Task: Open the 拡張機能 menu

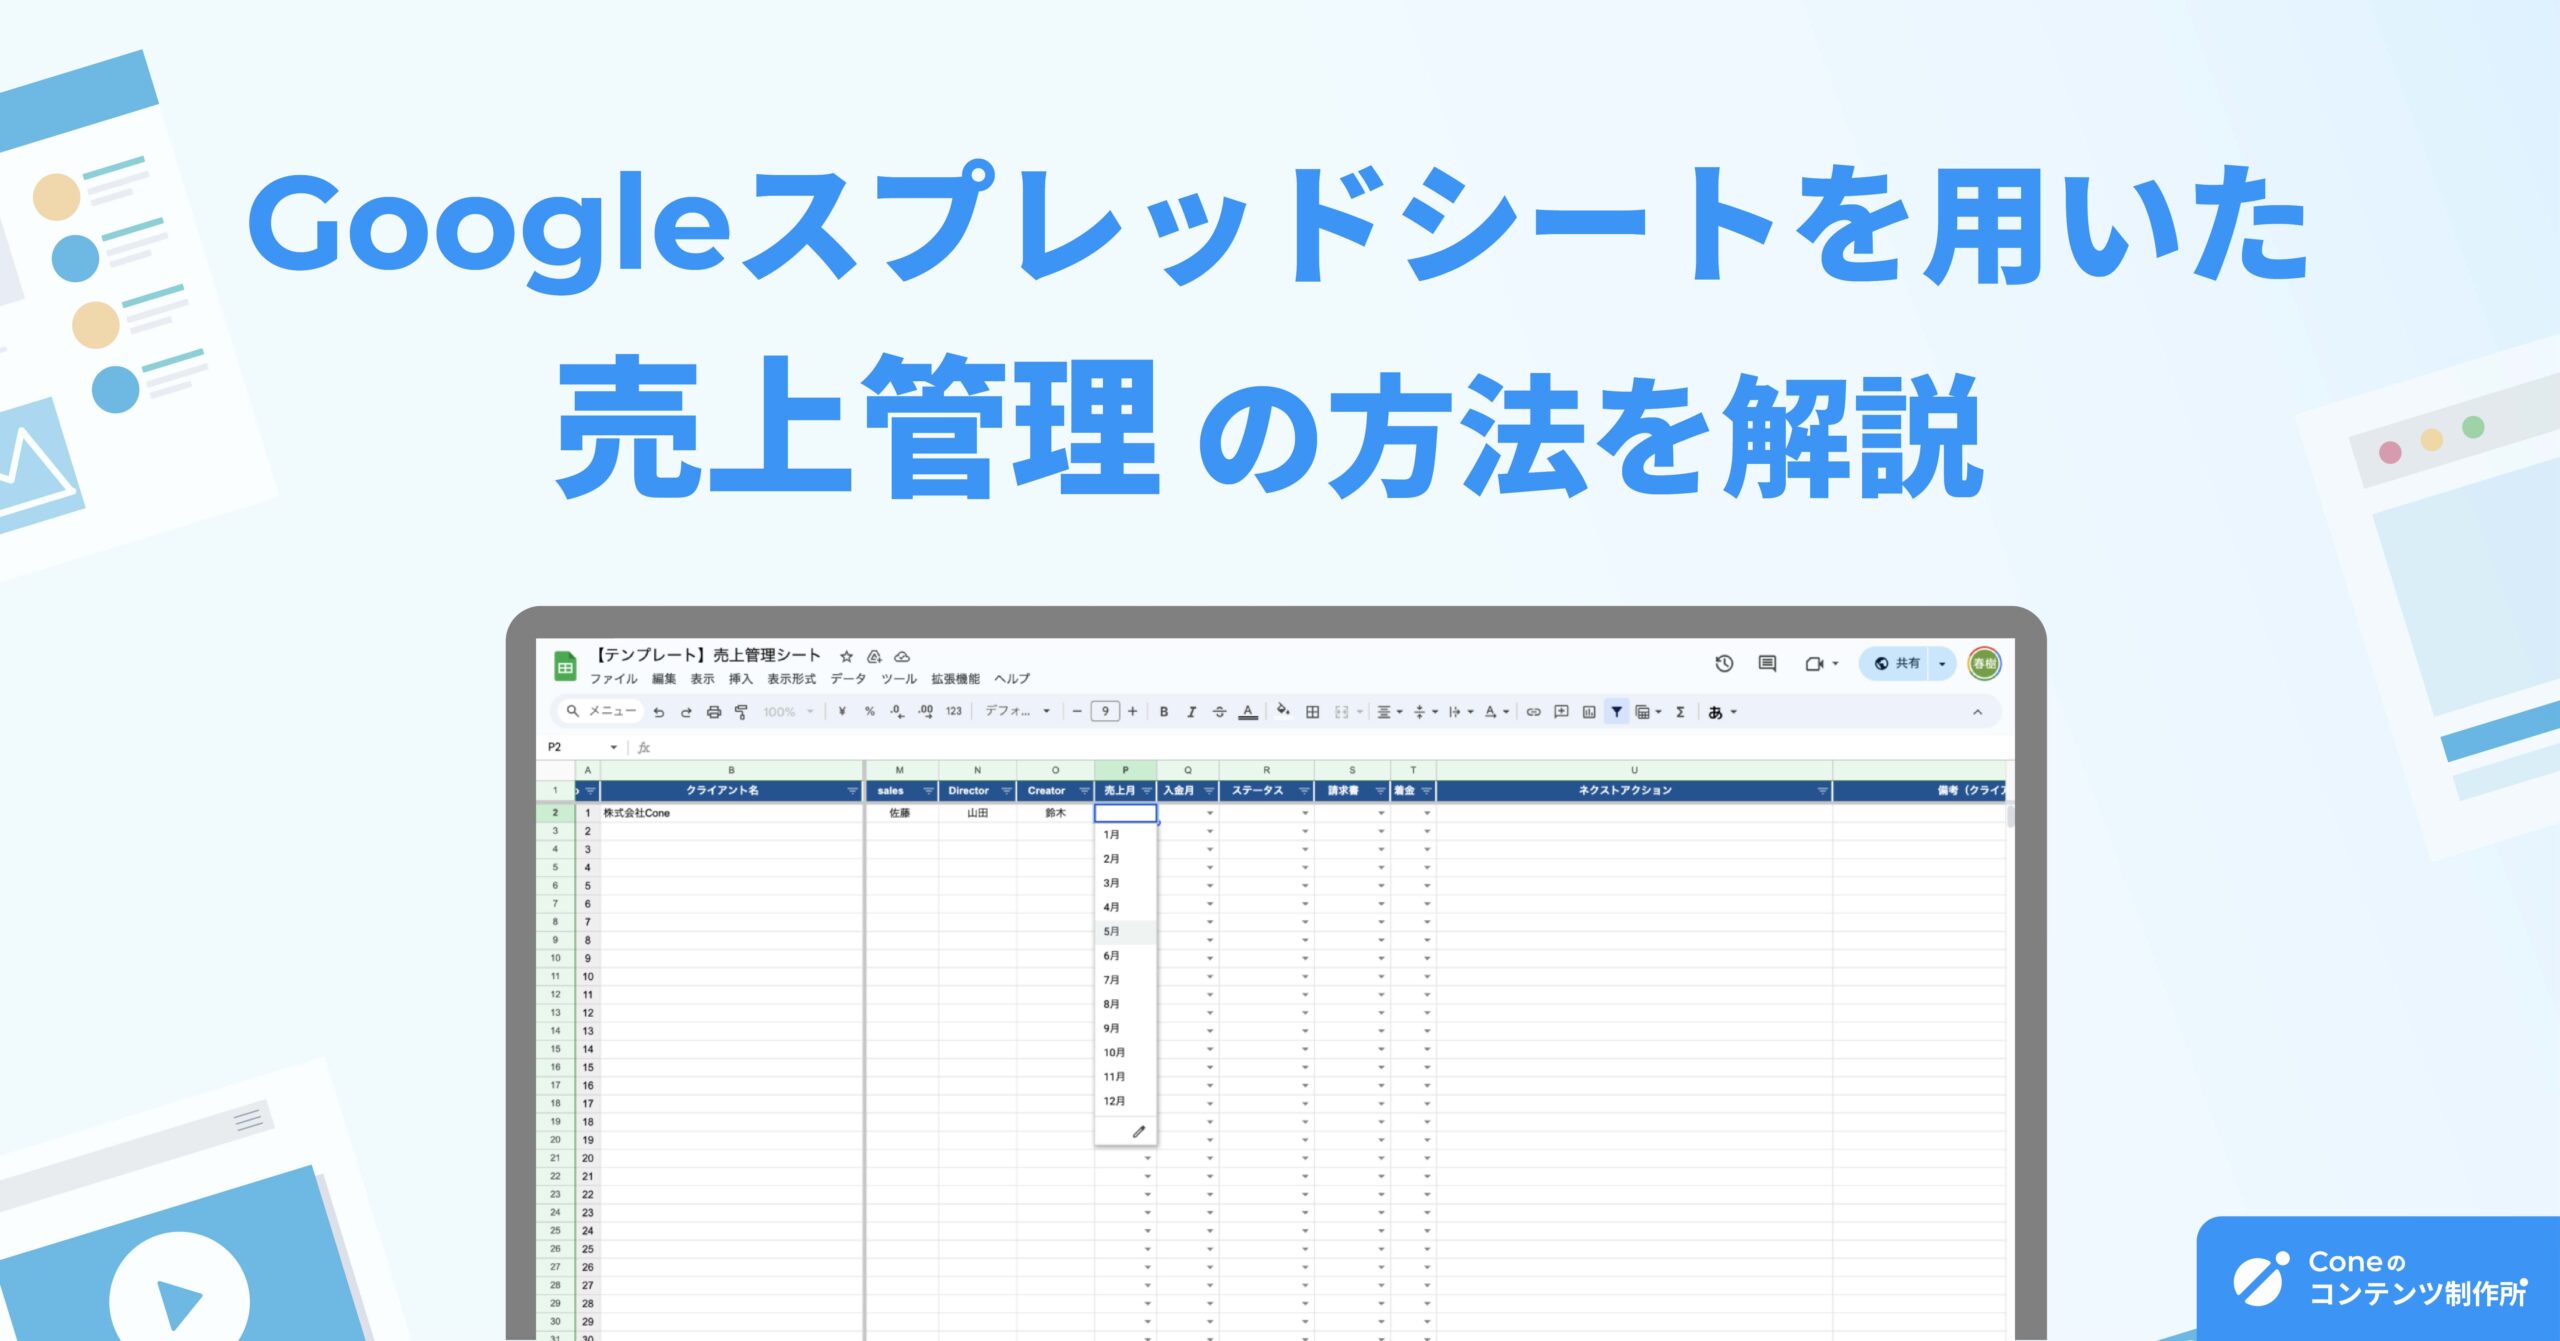Action: click(955, 679)
